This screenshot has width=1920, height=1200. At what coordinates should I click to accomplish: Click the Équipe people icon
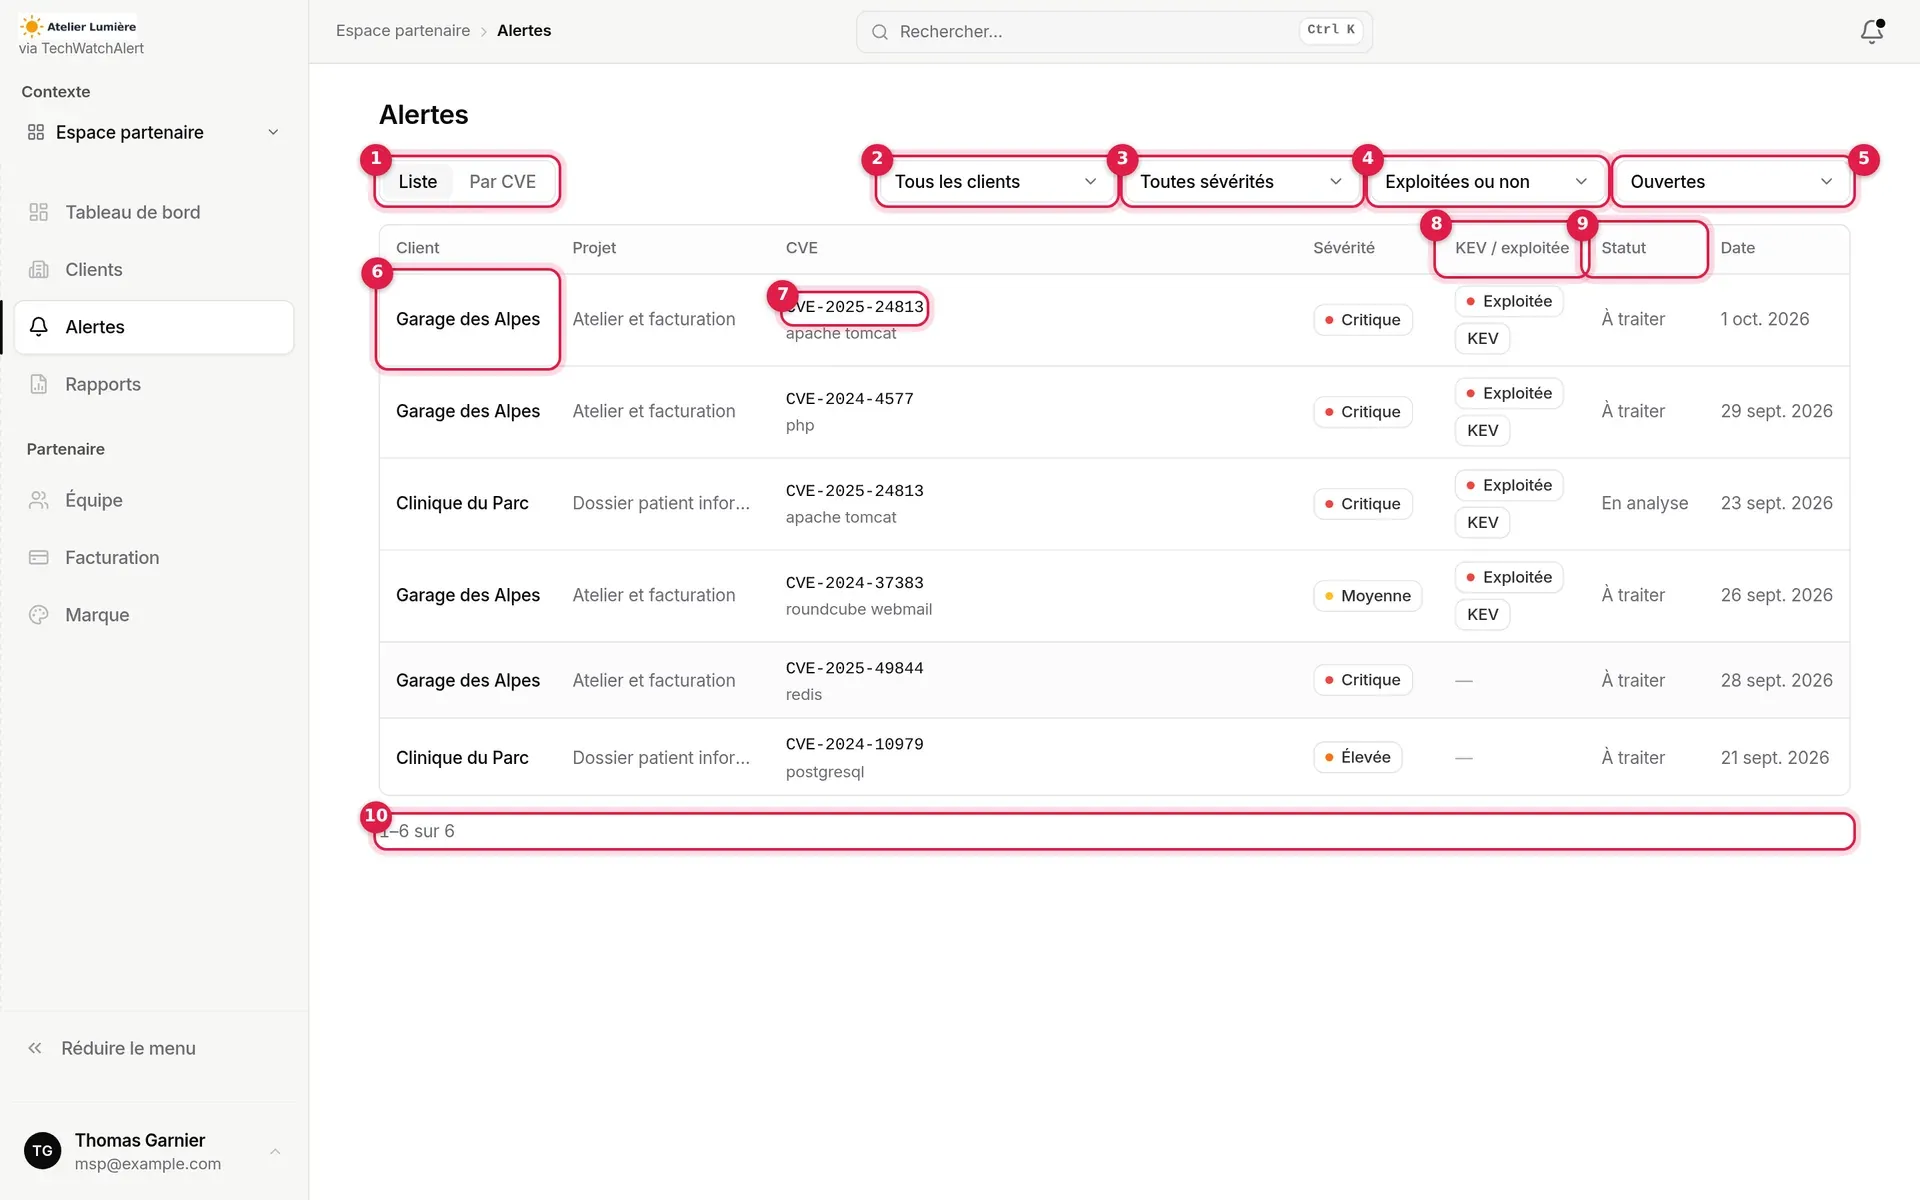(x=39, y=500)
